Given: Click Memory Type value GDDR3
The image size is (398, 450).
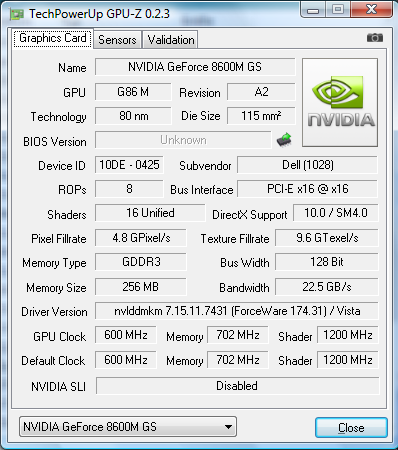Looking at the screenshot, I should 141,262.
